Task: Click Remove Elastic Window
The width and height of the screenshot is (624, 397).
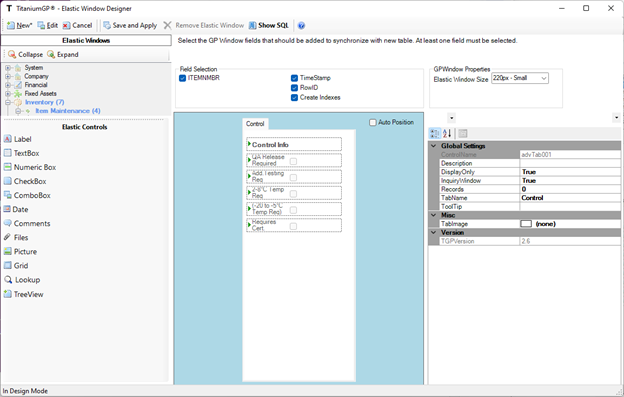Action: pos(204,25)
